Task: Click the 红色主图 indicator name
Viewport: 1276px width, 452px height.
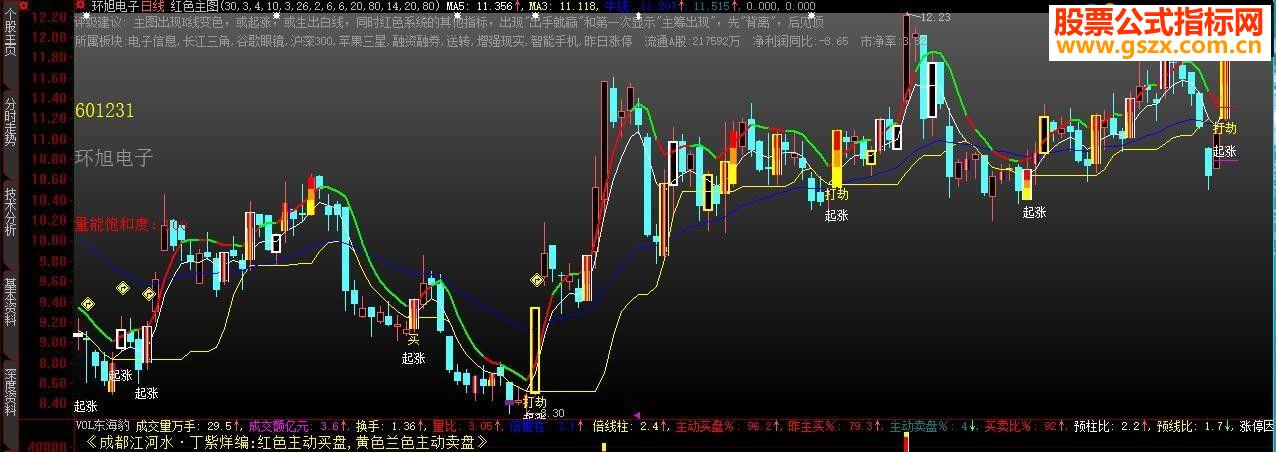Action: (195, 6)
